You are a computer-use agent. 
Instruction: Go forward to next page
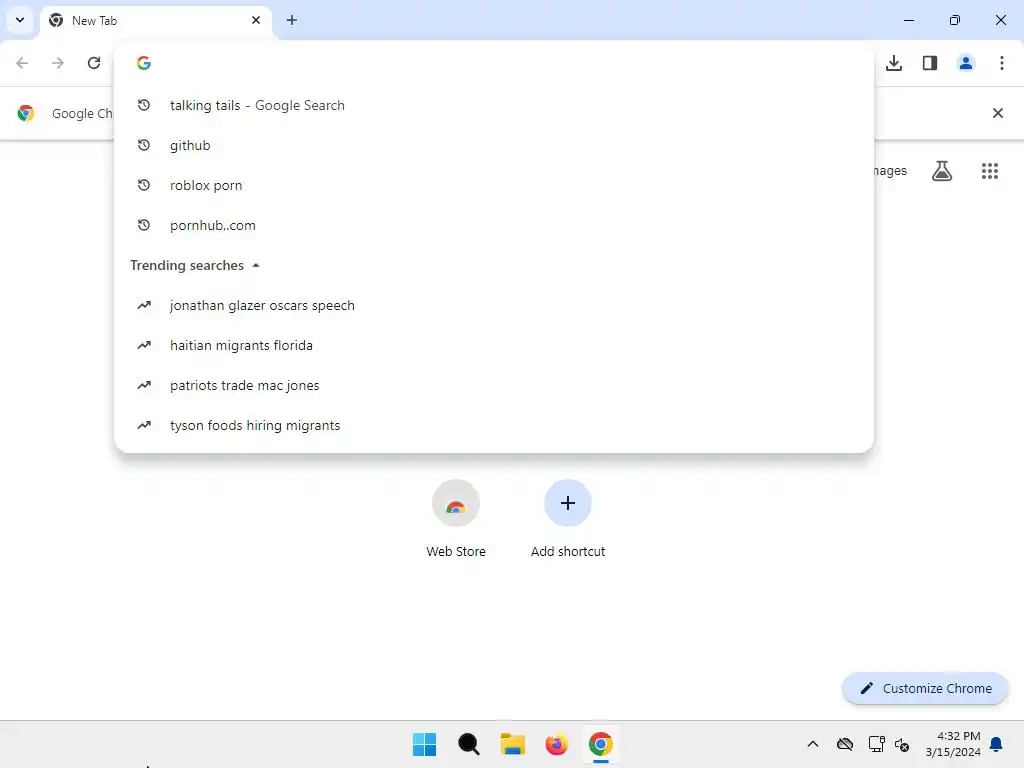58,63
